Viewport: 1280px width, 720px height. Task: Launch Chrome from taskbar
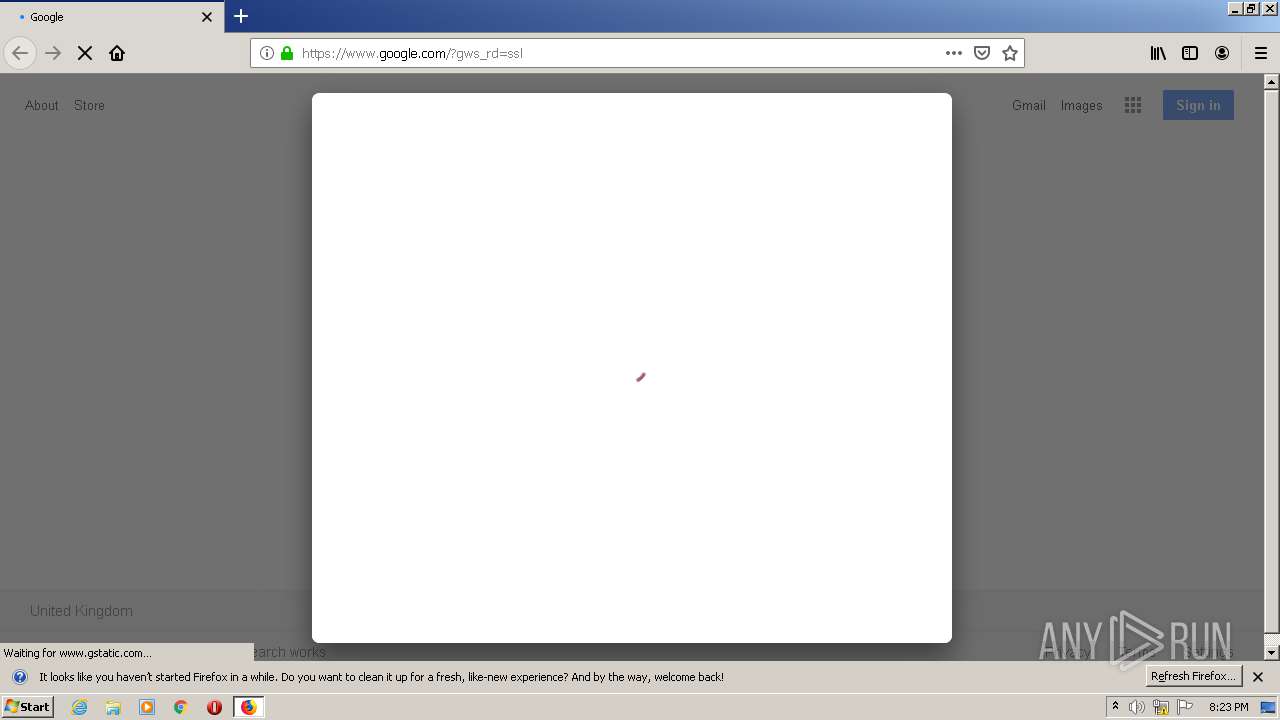[x=181, y=707]
